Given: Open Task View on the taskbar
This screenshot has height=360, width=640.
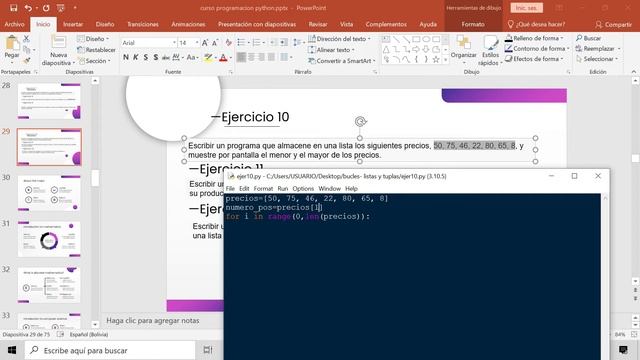Looking at the screenshot, I should [208, 350].
